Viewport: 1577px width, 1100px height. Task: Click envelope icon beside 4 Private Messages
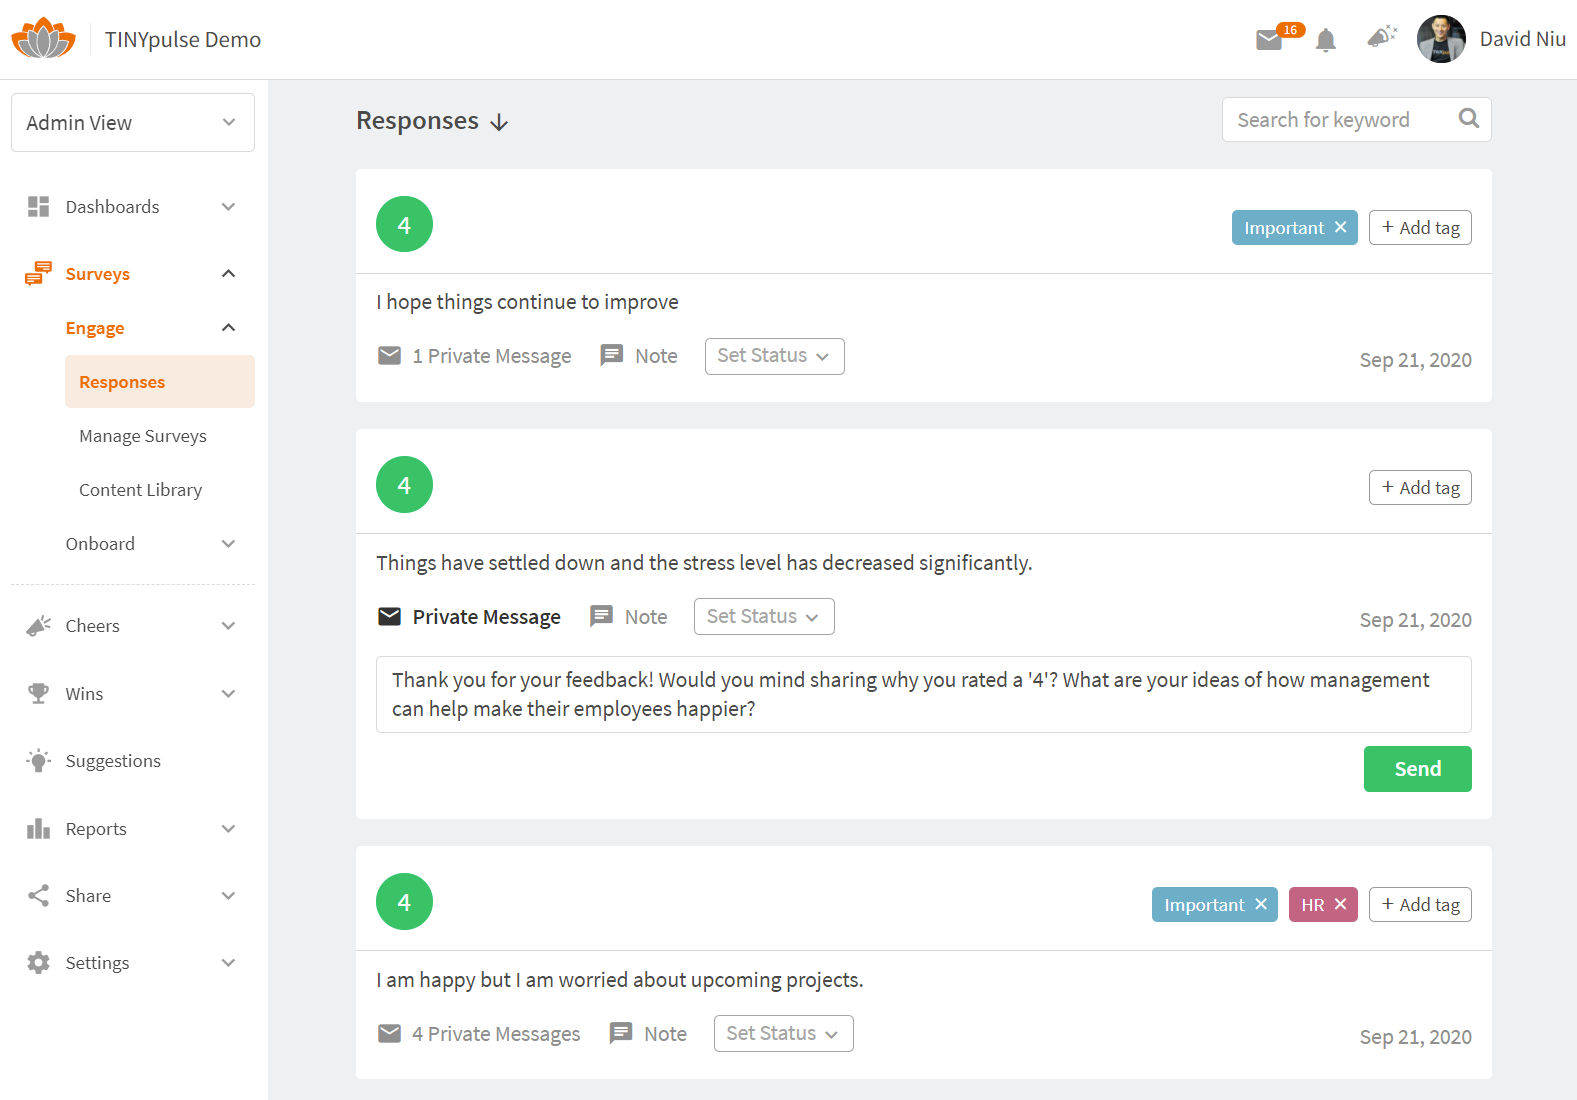pyautogui.click(x=389, y=1033)
